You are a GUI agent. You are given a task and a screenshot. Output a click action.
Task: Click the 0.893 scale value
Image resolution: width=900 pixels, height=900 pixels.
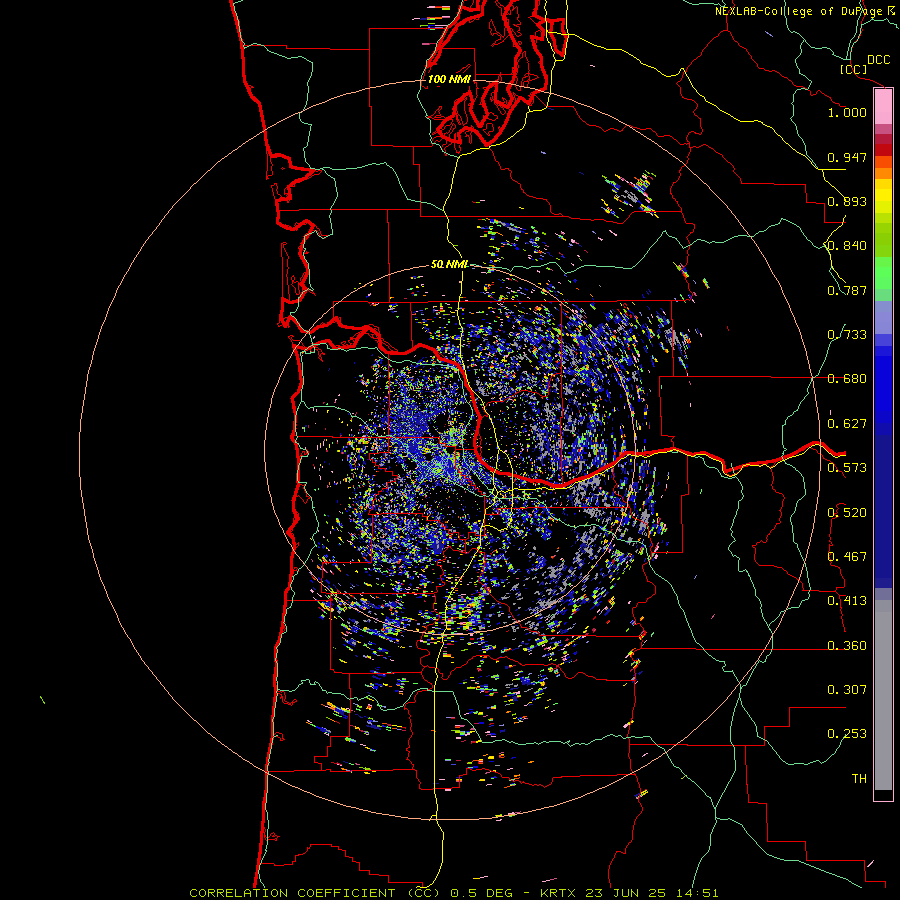[847, 201]
